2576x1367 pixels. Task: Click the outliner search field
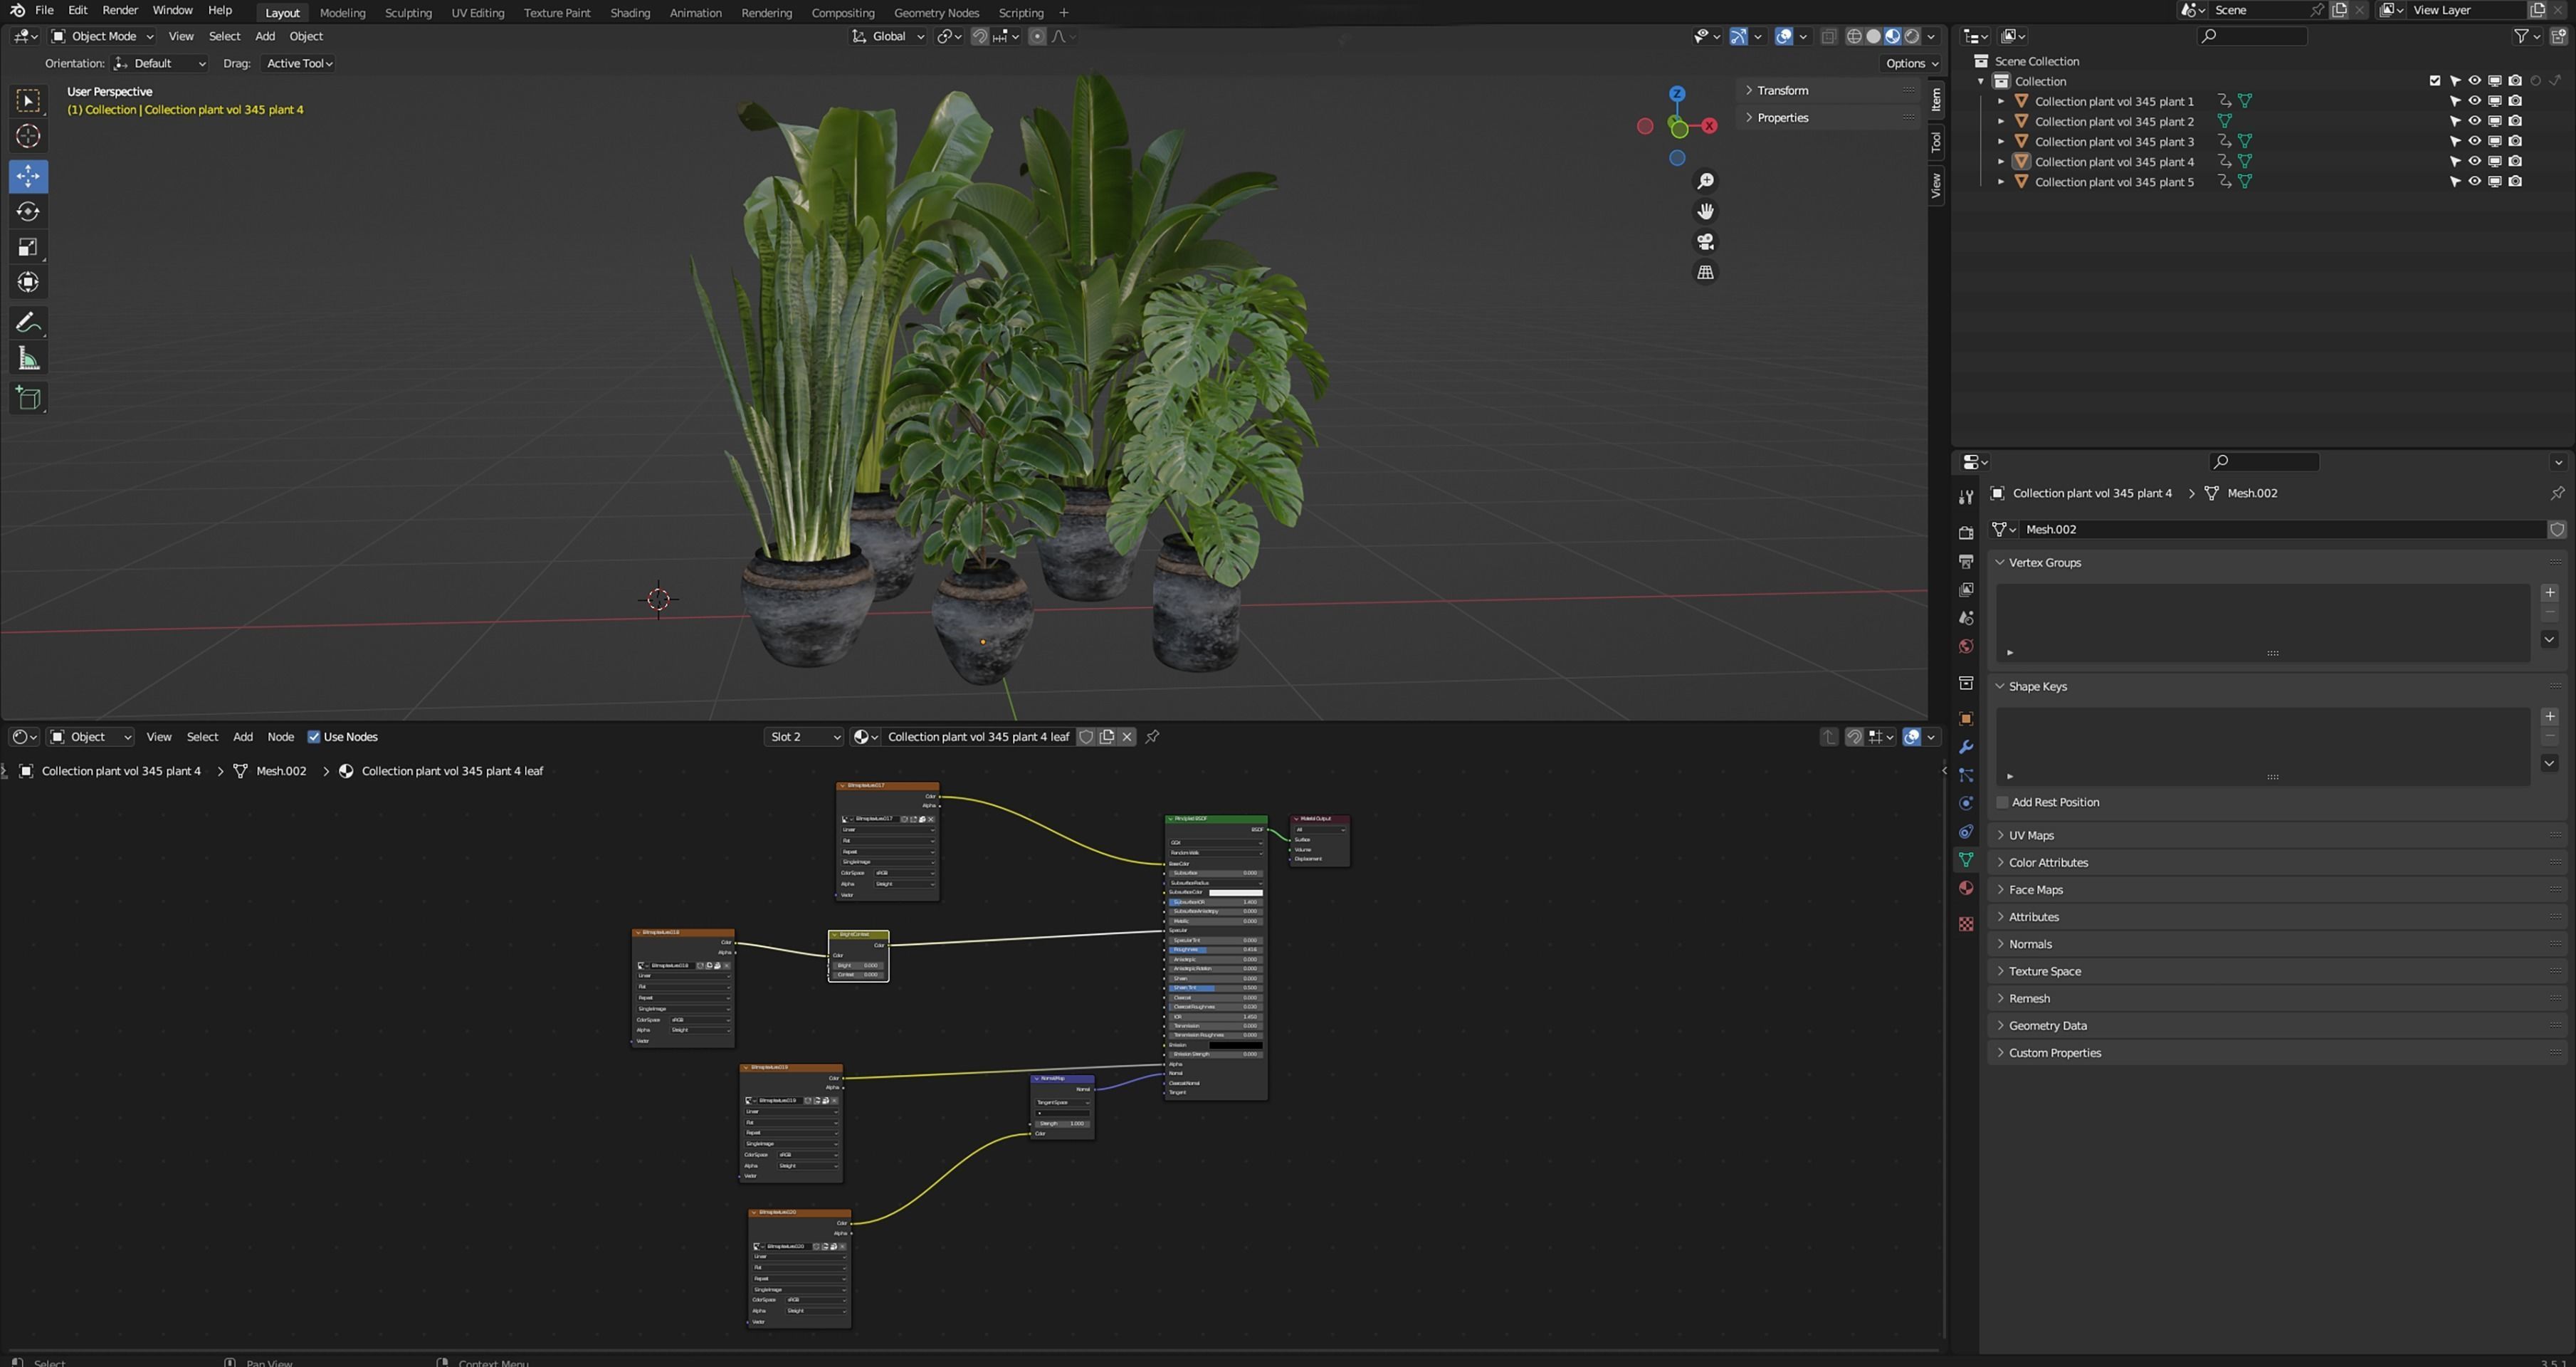2253,36
